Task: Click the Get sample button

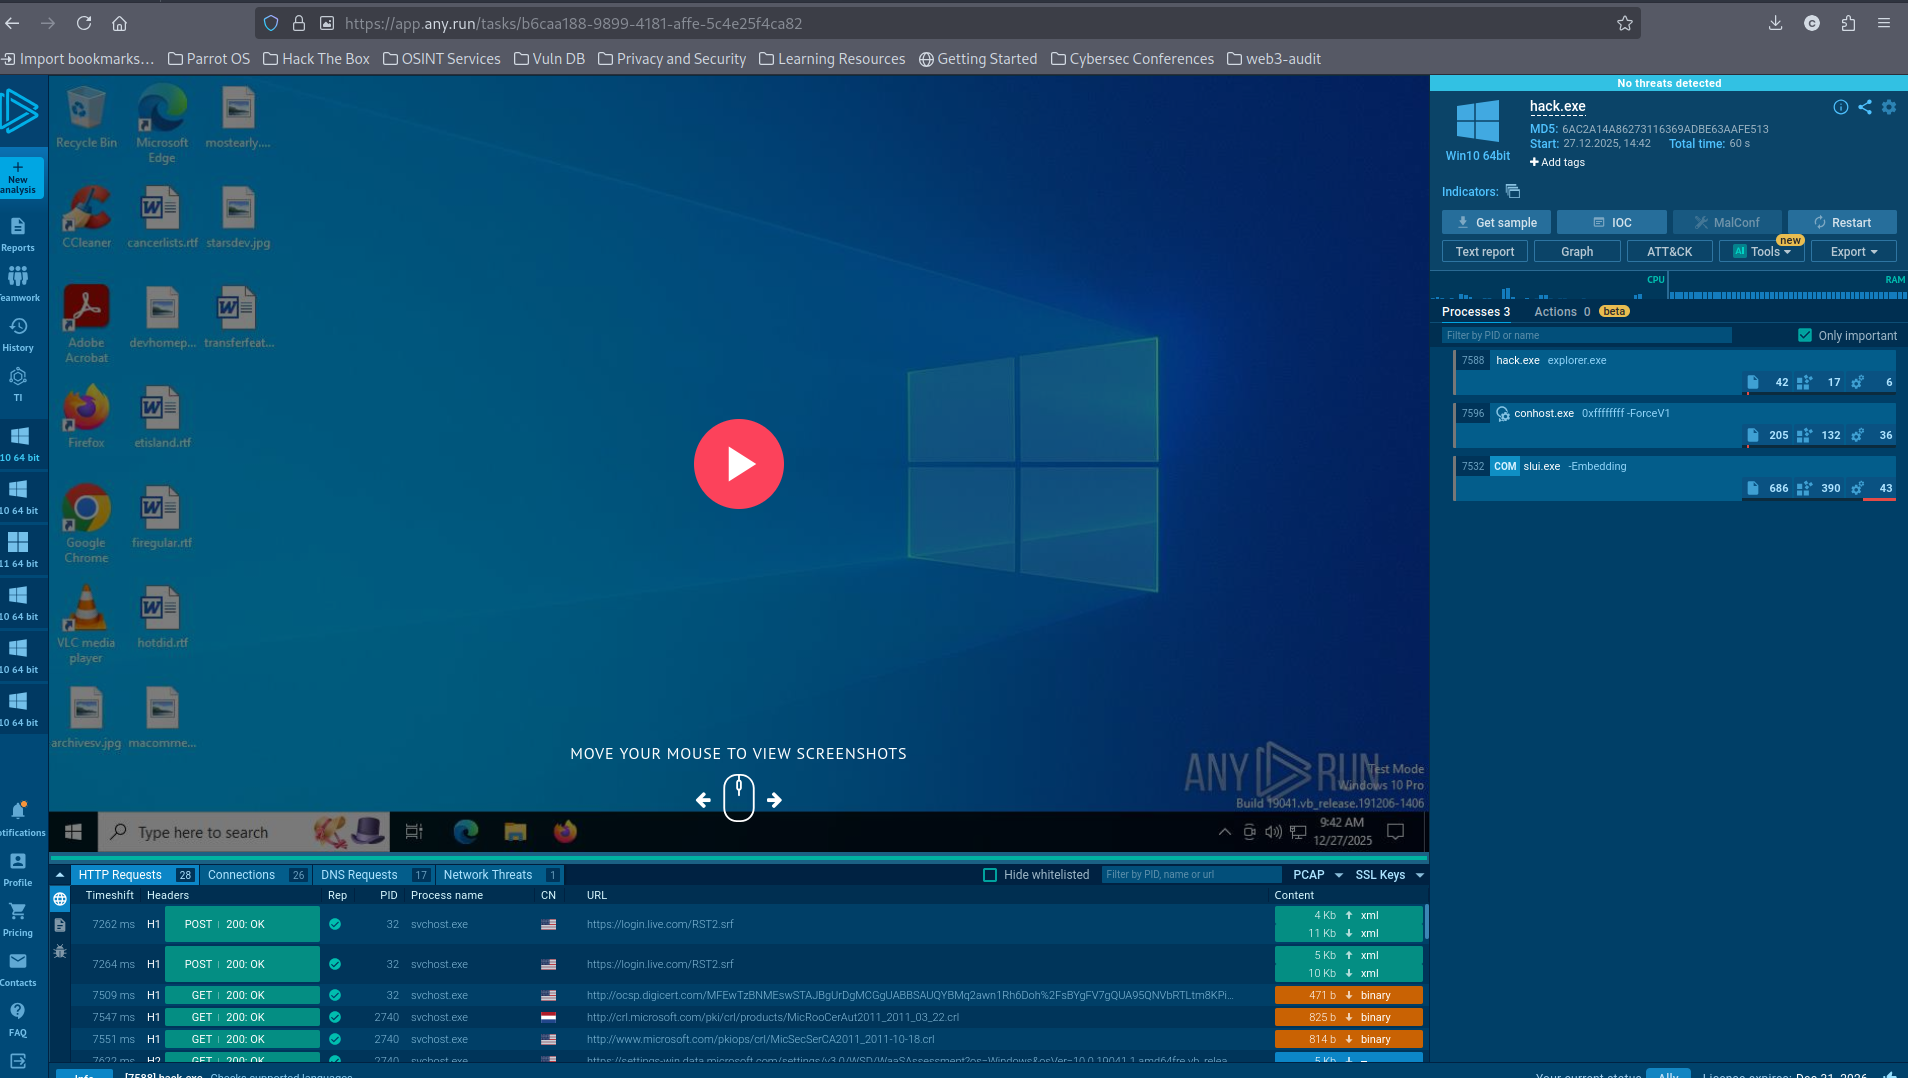Action: tap(1496, 223)
